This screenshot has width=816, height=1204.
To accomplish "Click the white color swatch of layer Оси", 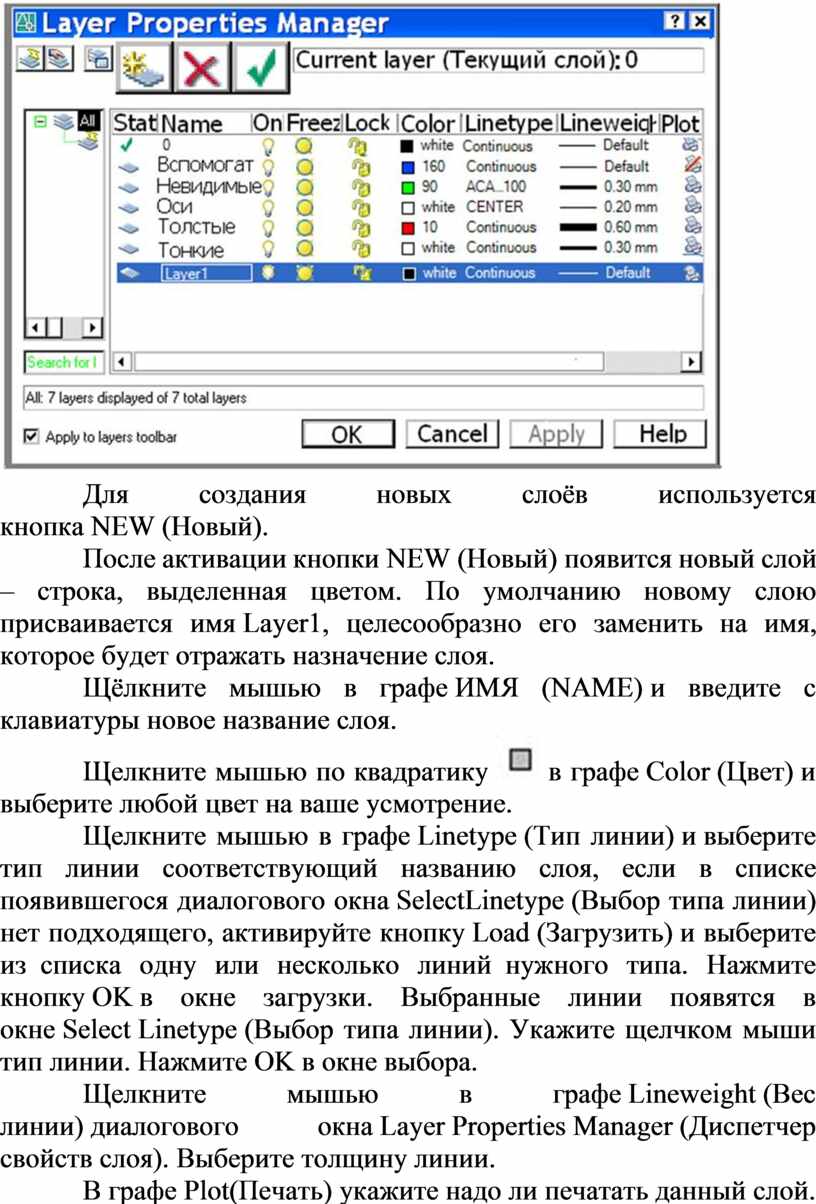I will (x=407, y=207).
